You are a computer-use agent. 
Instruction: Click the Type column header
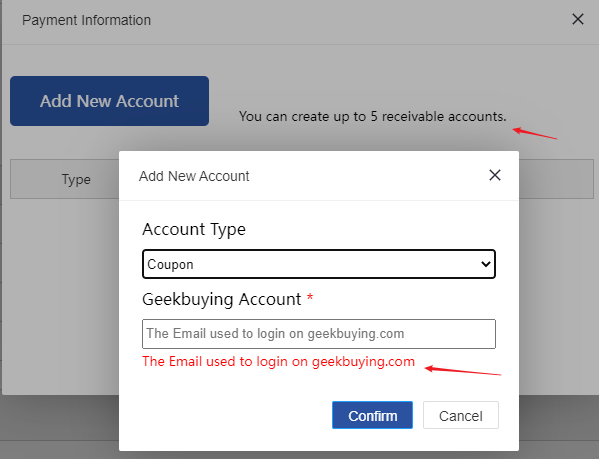coord(76,179)
